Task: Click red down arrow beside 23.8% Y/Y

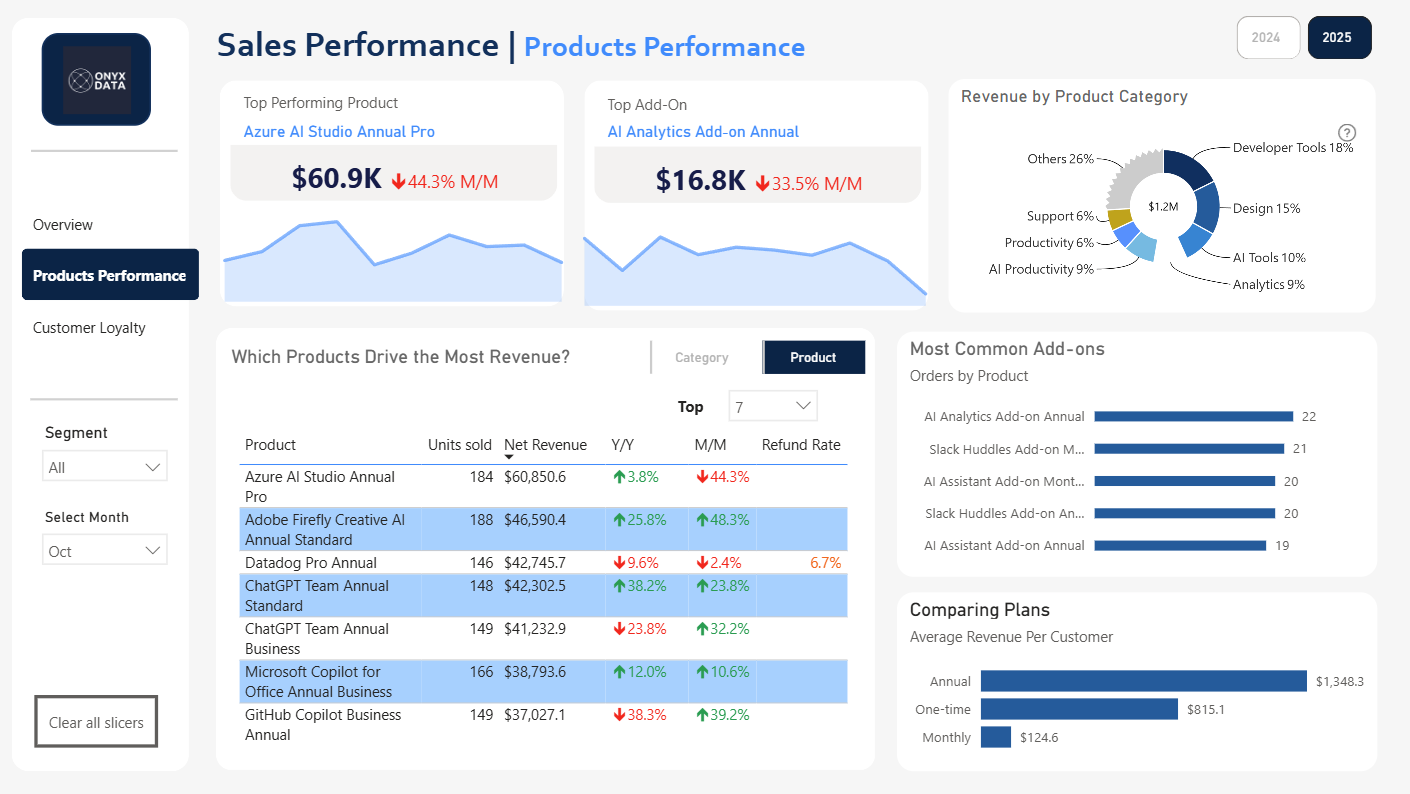Action: coord(618,629)
